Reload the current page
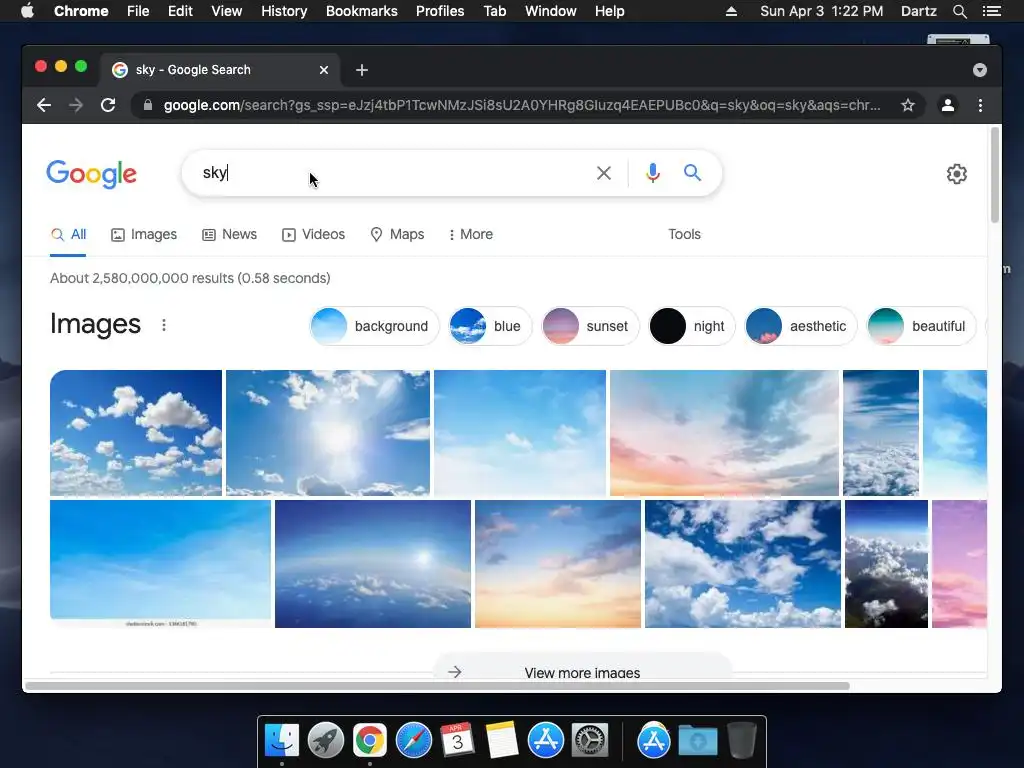Image resolution: width=1024 pixels, height=768 pixels. coord(108,105)
